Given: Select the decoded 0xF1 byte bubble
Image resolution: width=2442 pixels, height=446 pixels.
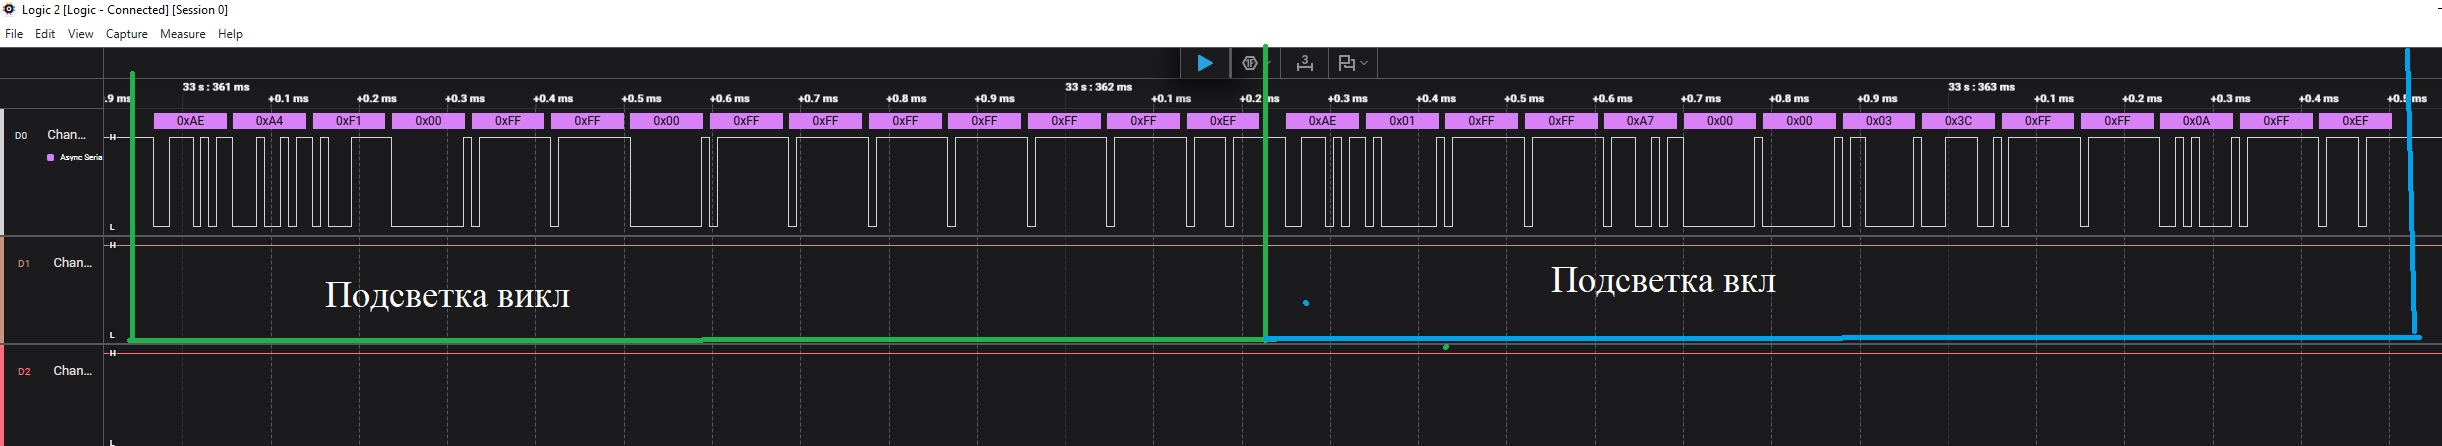Looking at the screenshot, I should (348, 121).
